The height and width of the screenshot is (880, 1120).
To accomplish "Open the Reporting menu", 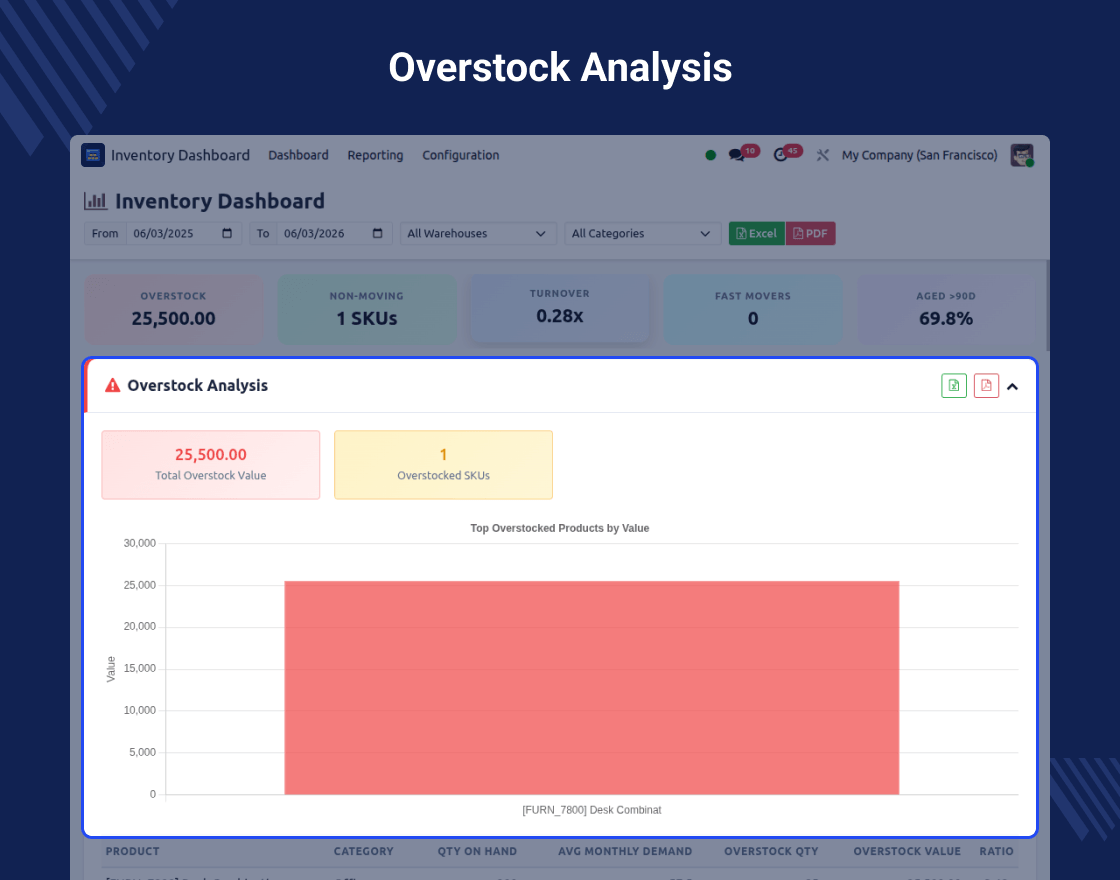I will [x=375, y=155].
